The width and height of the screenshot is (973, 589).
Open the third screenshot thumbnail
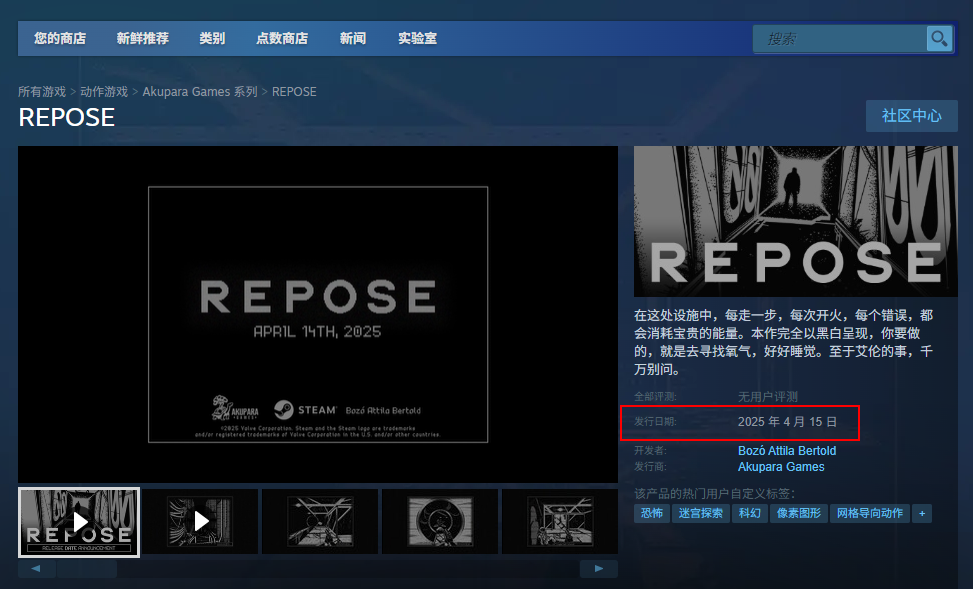320,521
